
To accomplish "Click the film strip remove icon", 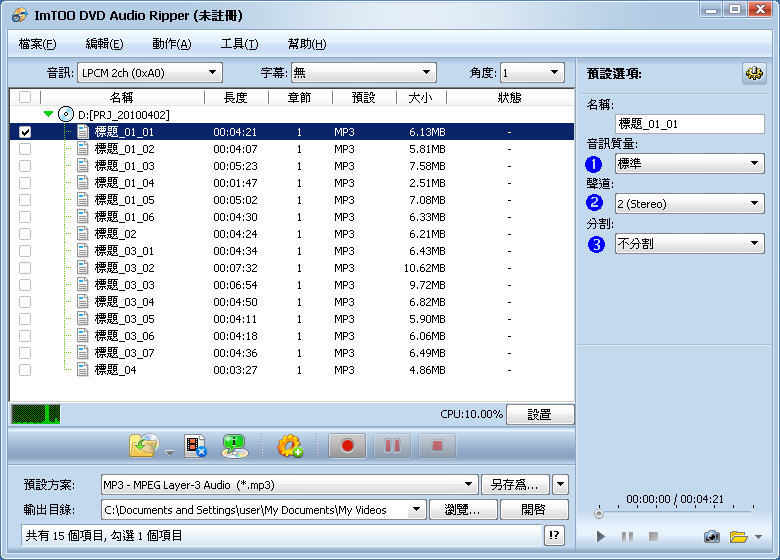I will pos(196,446).
